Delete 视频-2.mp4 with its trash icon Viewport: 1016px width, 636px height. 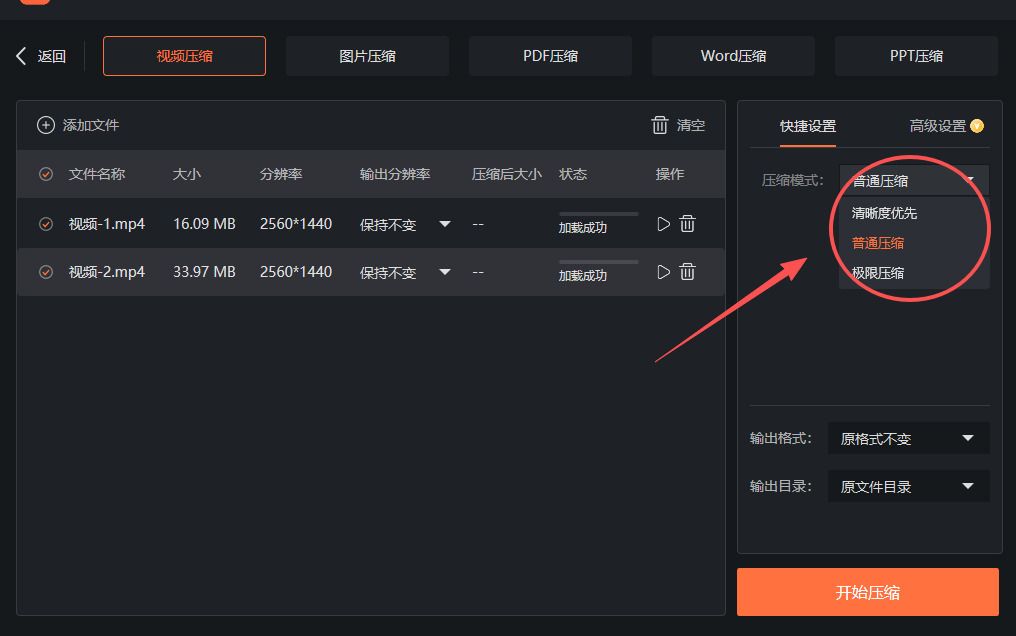687,272
